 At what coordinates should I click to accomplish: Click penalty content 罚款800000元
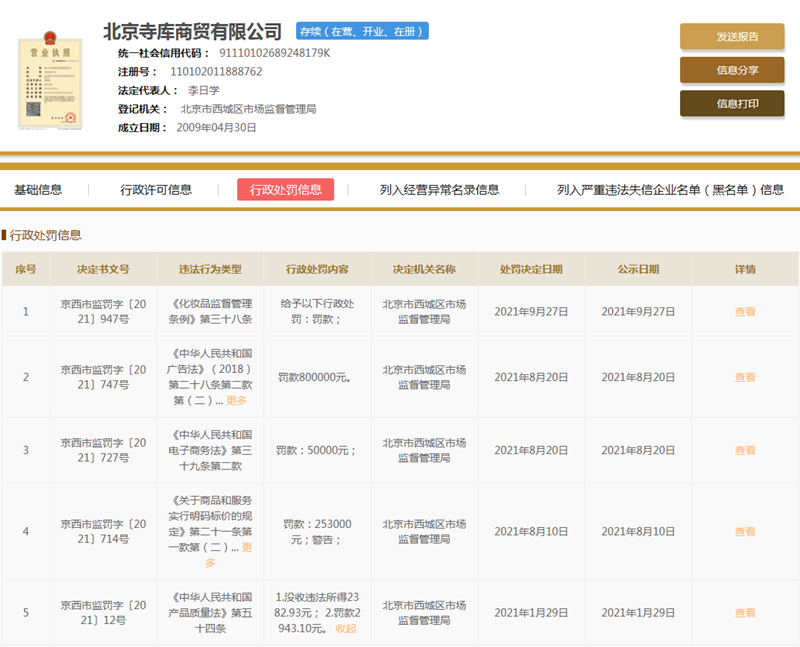314,378
